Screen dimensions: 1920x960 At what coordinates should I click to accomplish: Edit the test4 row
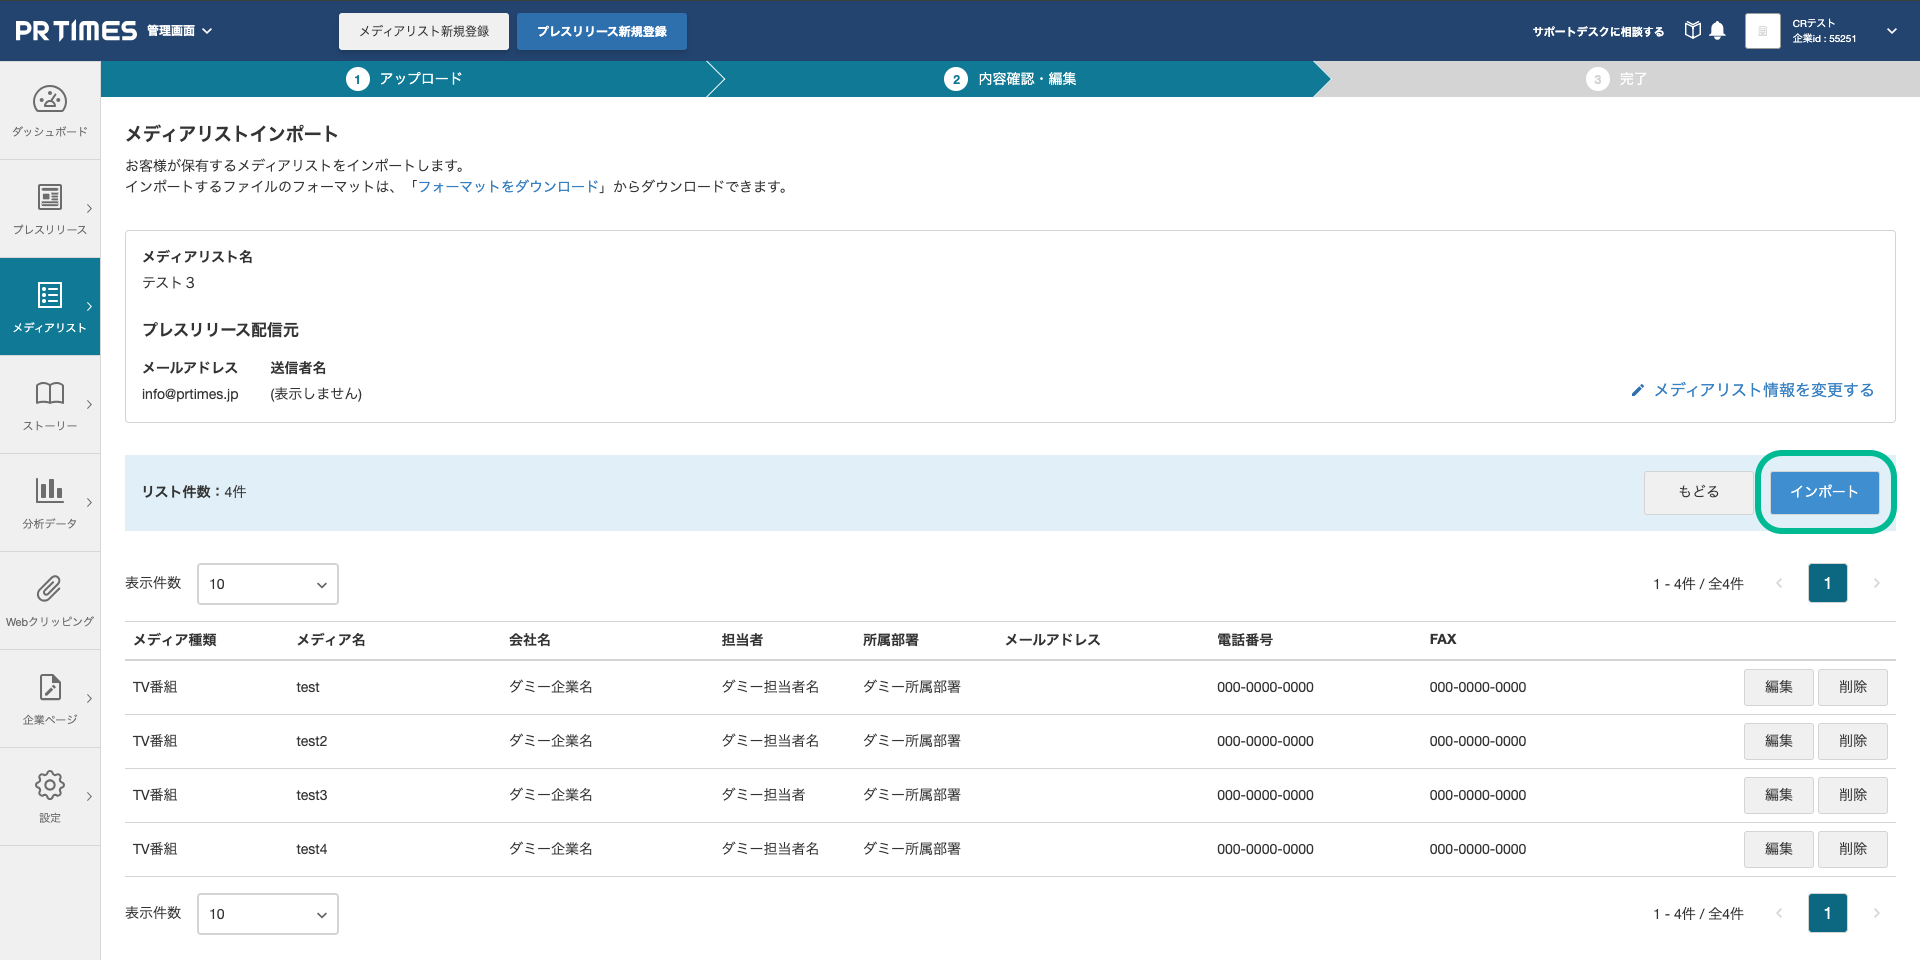[x=1778, y=849]
